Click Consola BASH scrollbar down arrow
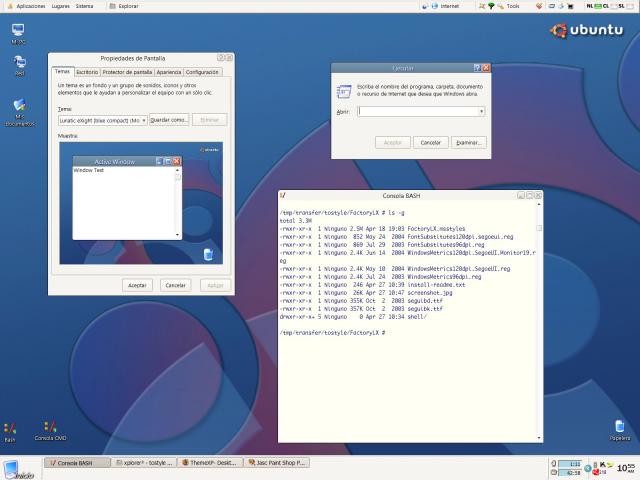This screenshot has width=640, height=480. [539, 438]
